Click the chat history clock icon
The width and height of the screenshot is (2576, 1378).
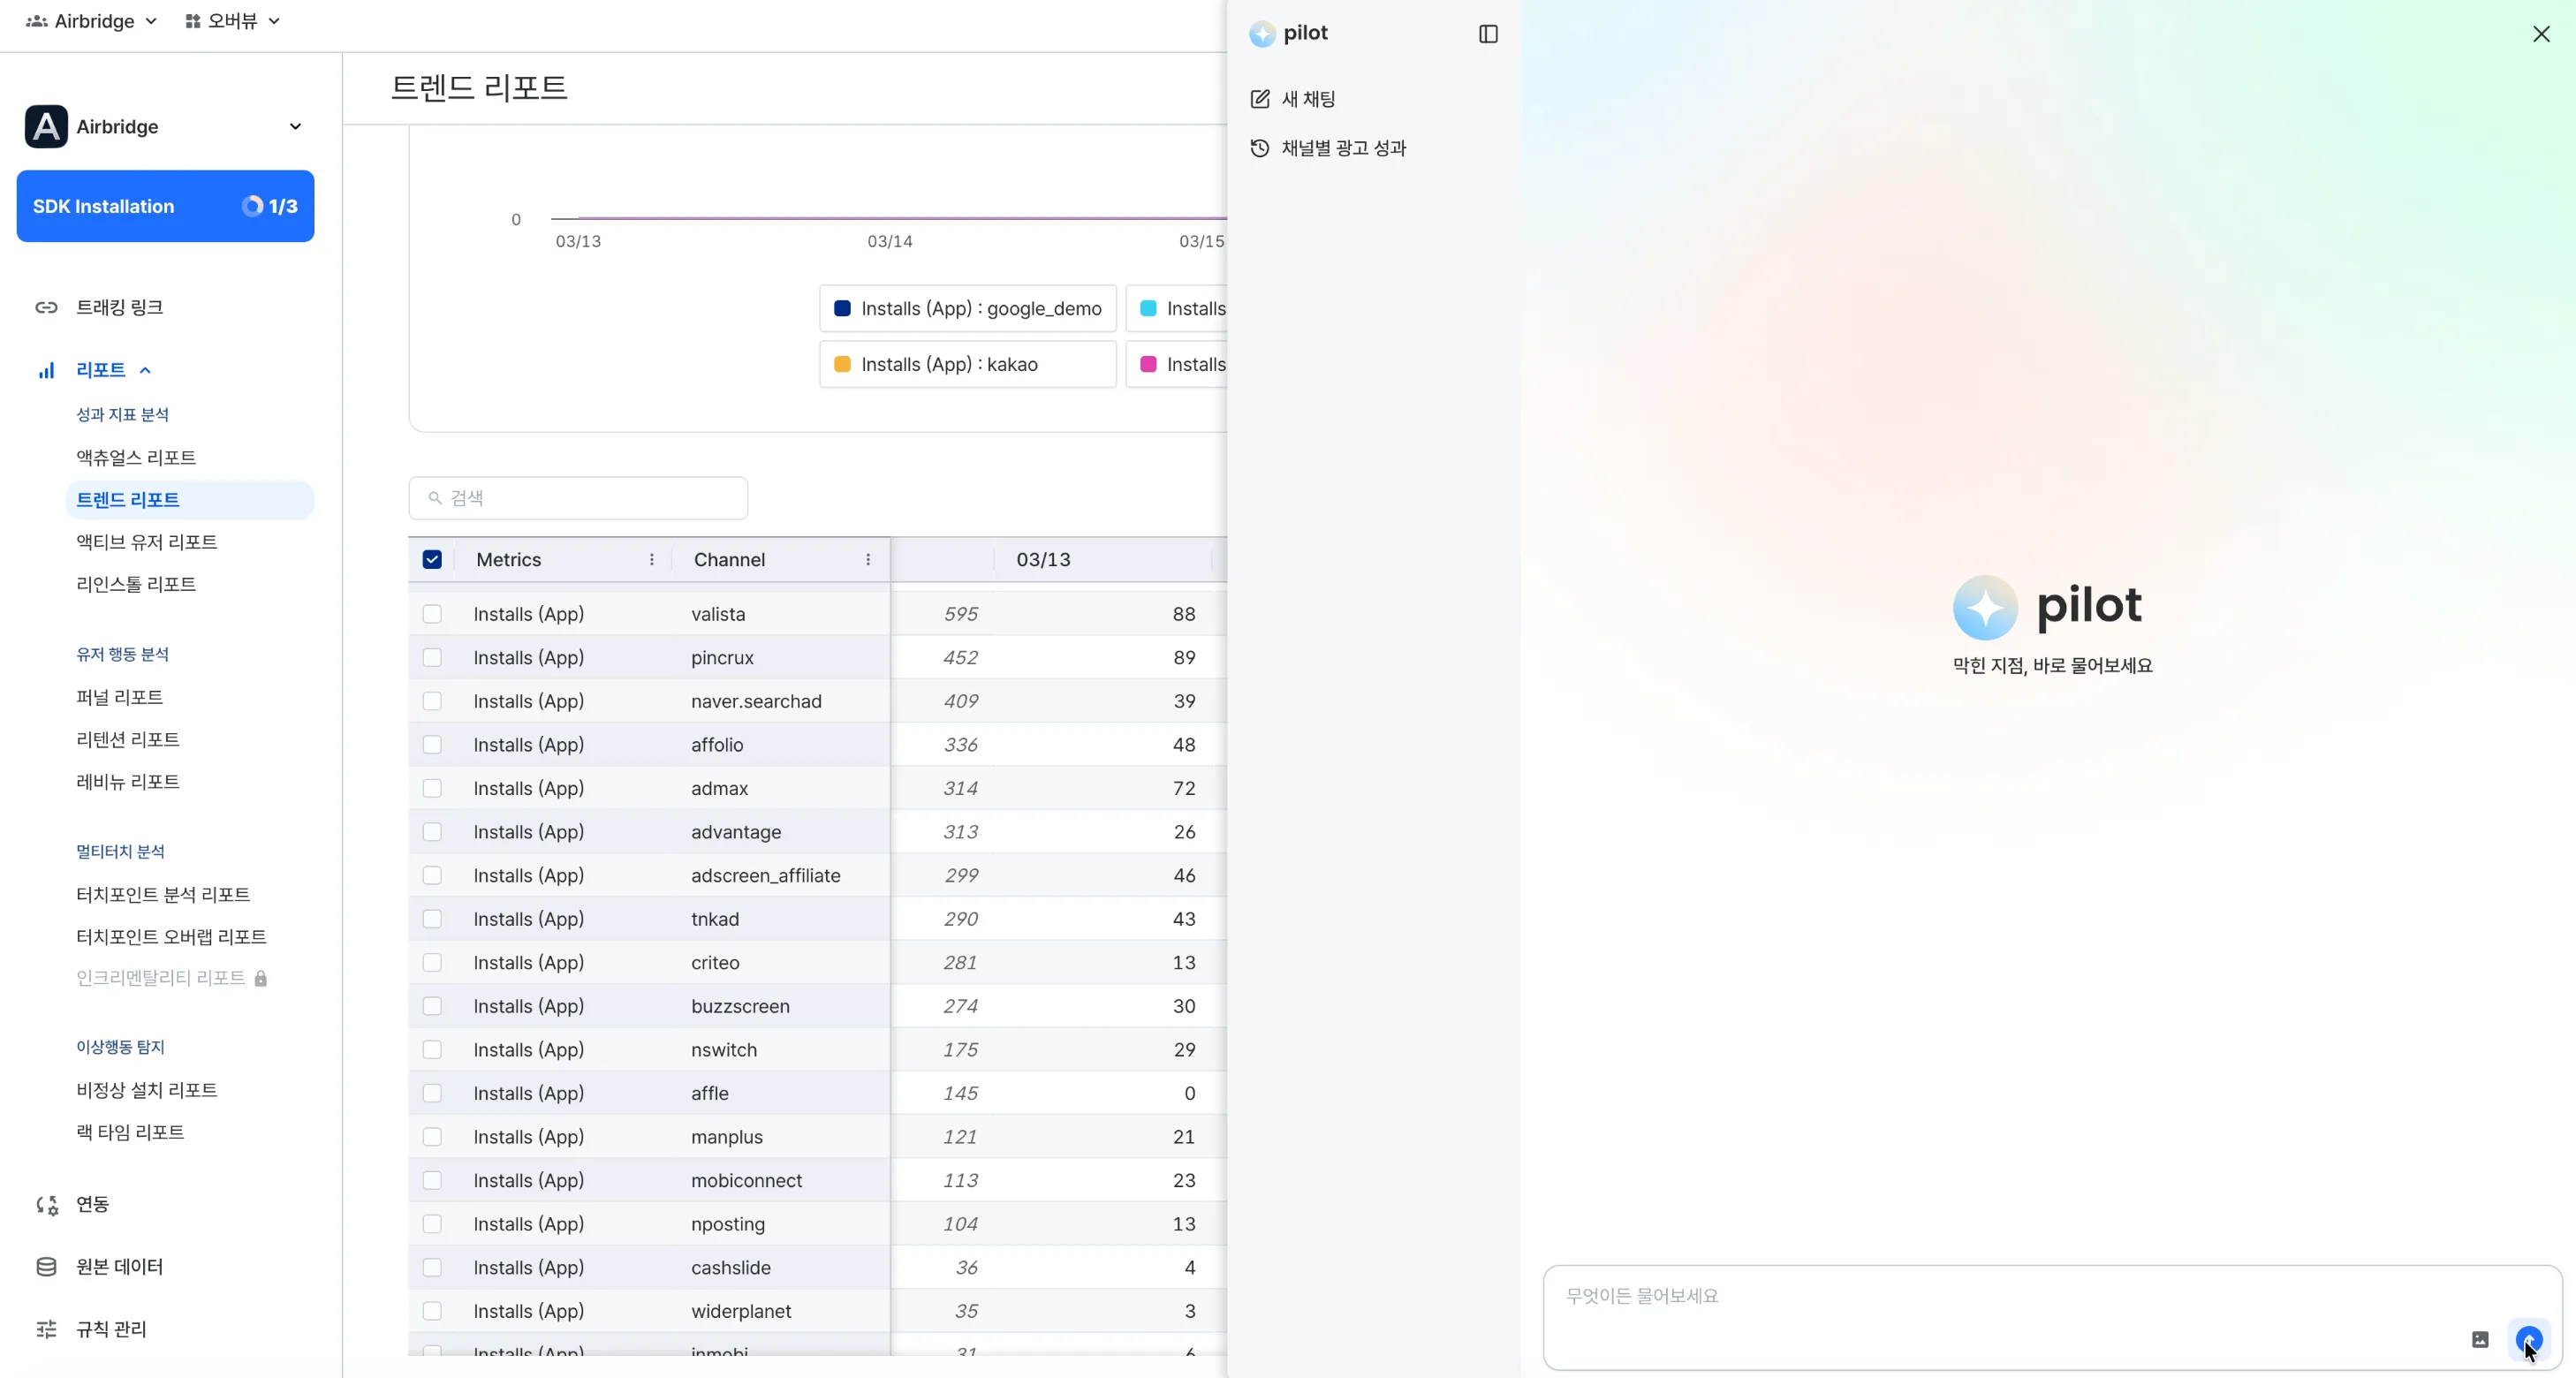pos(1260,148)
